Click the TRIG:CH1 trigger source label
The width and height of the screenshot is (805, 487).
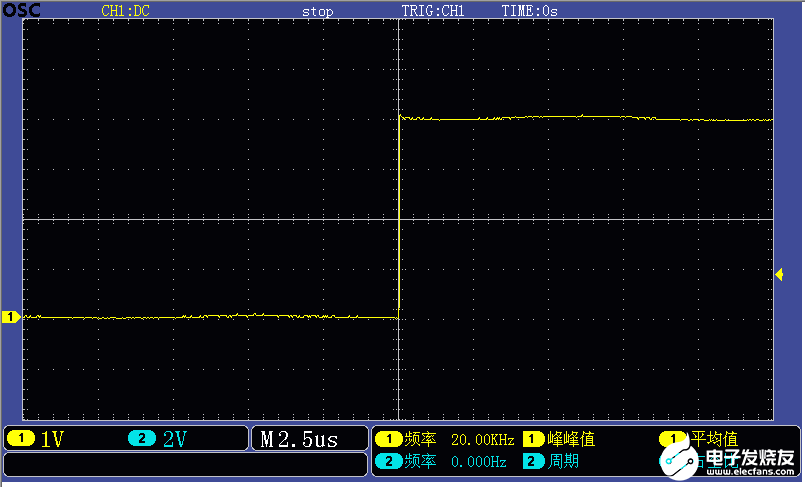(433, 11)
